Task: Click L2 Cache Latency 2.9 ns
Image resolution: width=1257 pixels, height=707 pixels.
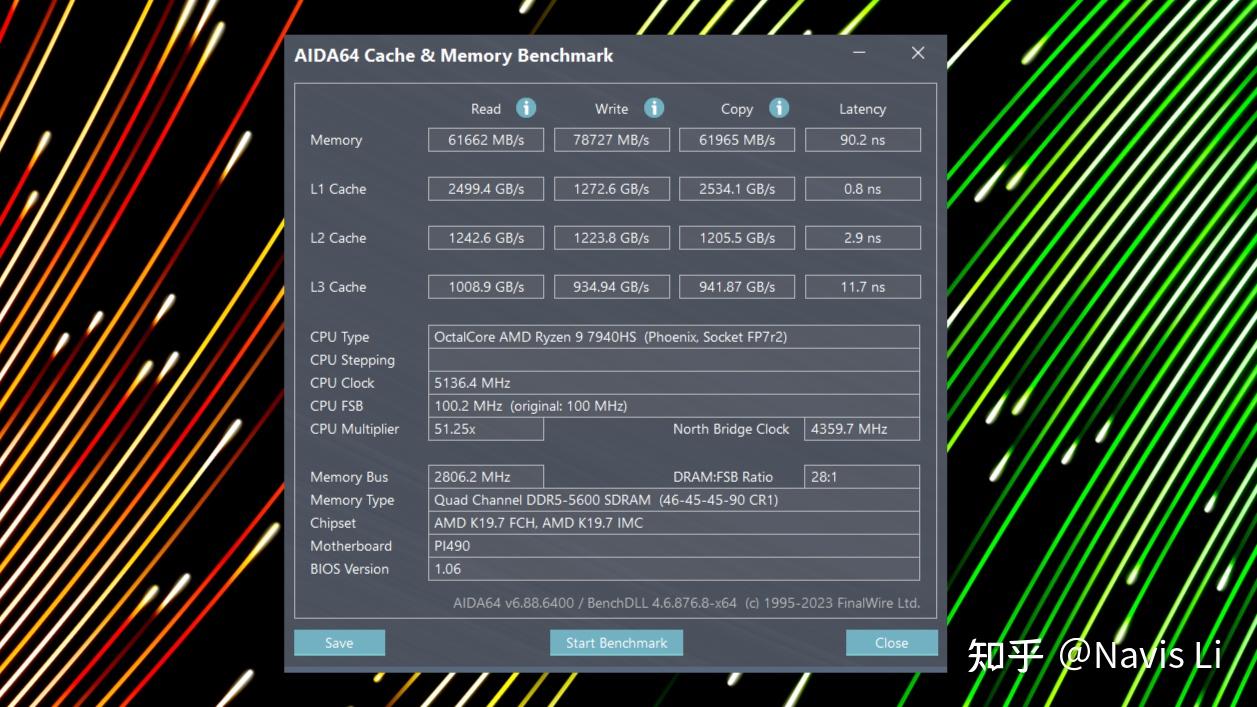Action: (x=863, y=238)
